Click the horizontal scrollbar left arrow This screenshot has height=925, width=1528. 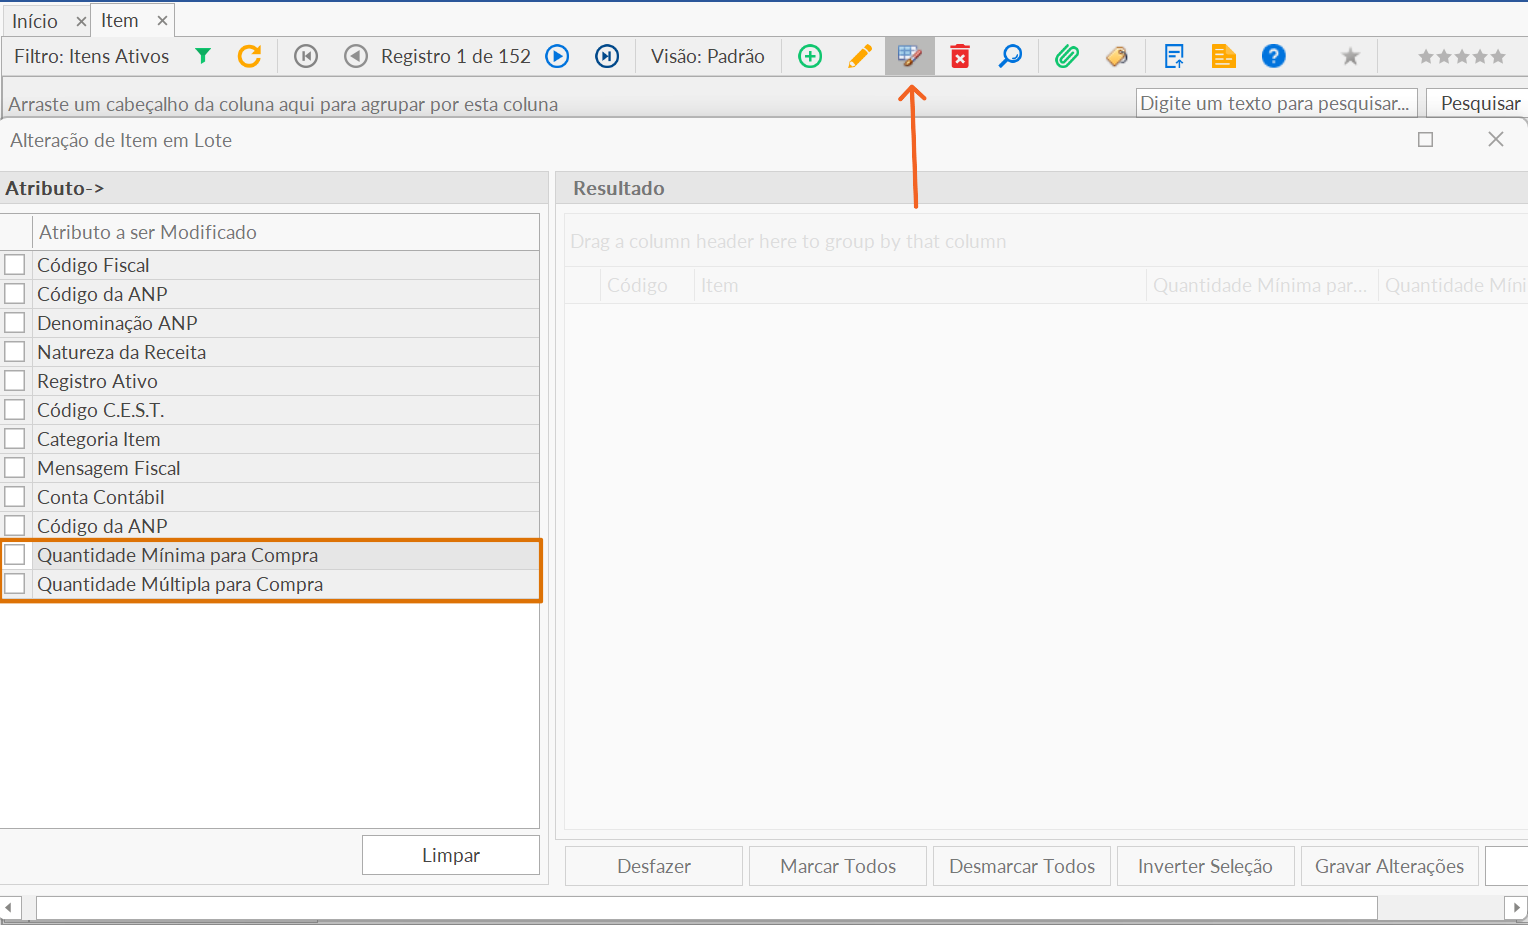pyautogui.click(x=10, y=908)
